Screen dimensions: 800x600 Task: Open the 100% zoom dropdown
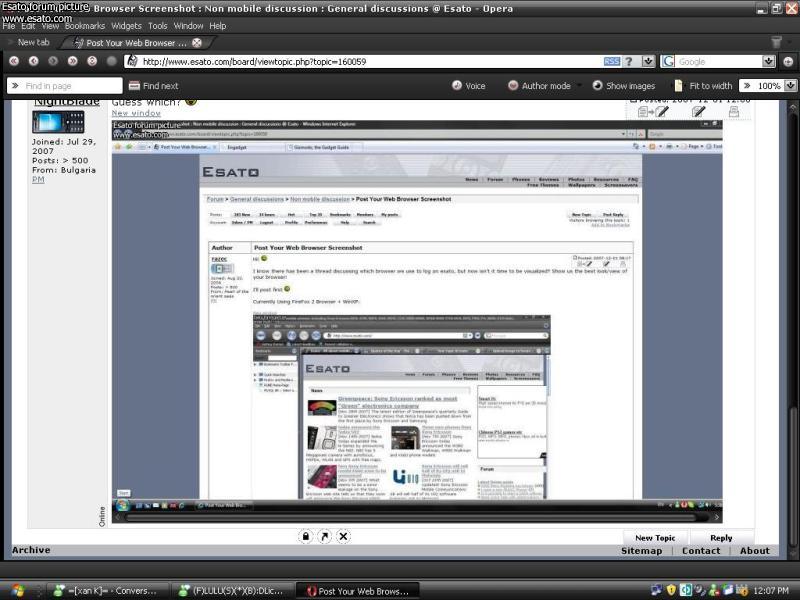click(x=790, y=86)
